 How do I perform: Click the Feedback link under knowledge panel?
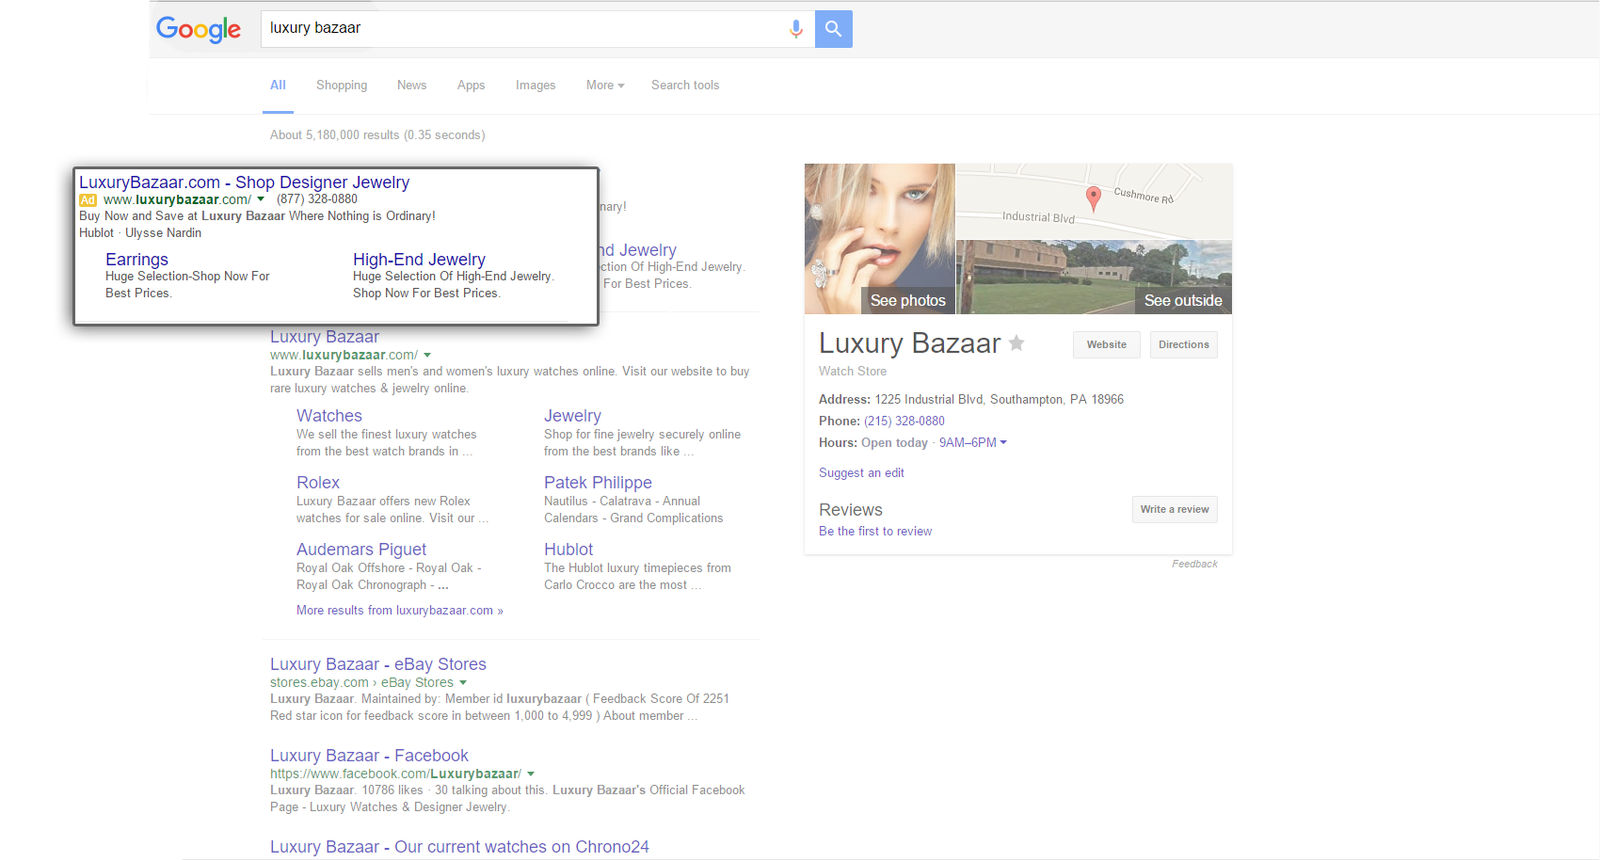coord(1195,564)
